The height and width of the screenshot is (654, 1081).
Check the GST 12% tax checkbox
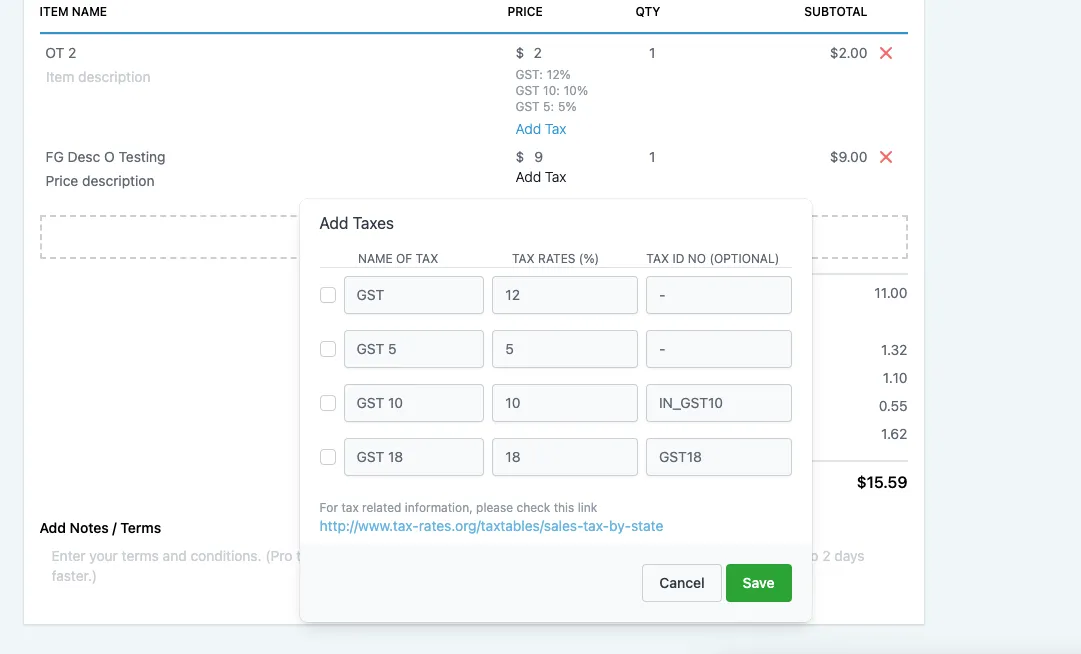(x=328, y=295)
